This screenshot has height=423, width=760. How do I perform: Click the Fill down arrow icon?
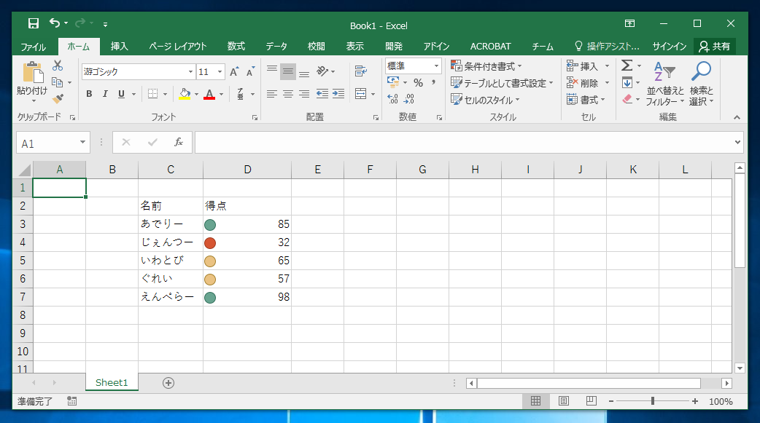pos(627,83)
